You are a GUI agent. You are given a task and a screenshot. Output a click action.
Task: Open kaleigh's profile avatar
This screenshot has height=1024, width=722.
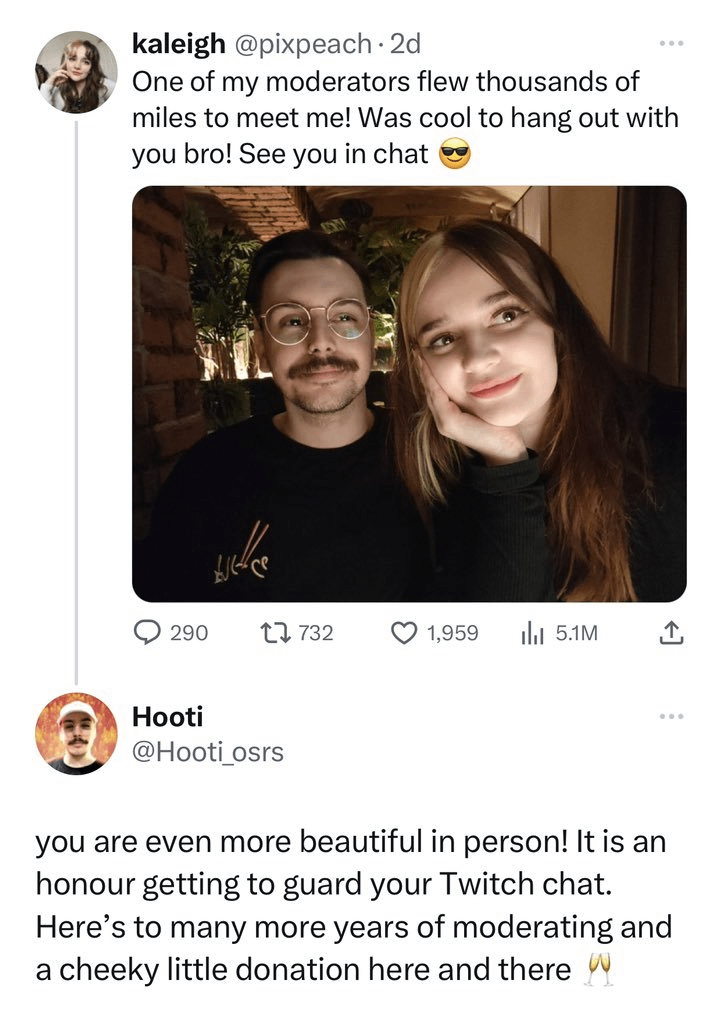click(x=76, y=72)
